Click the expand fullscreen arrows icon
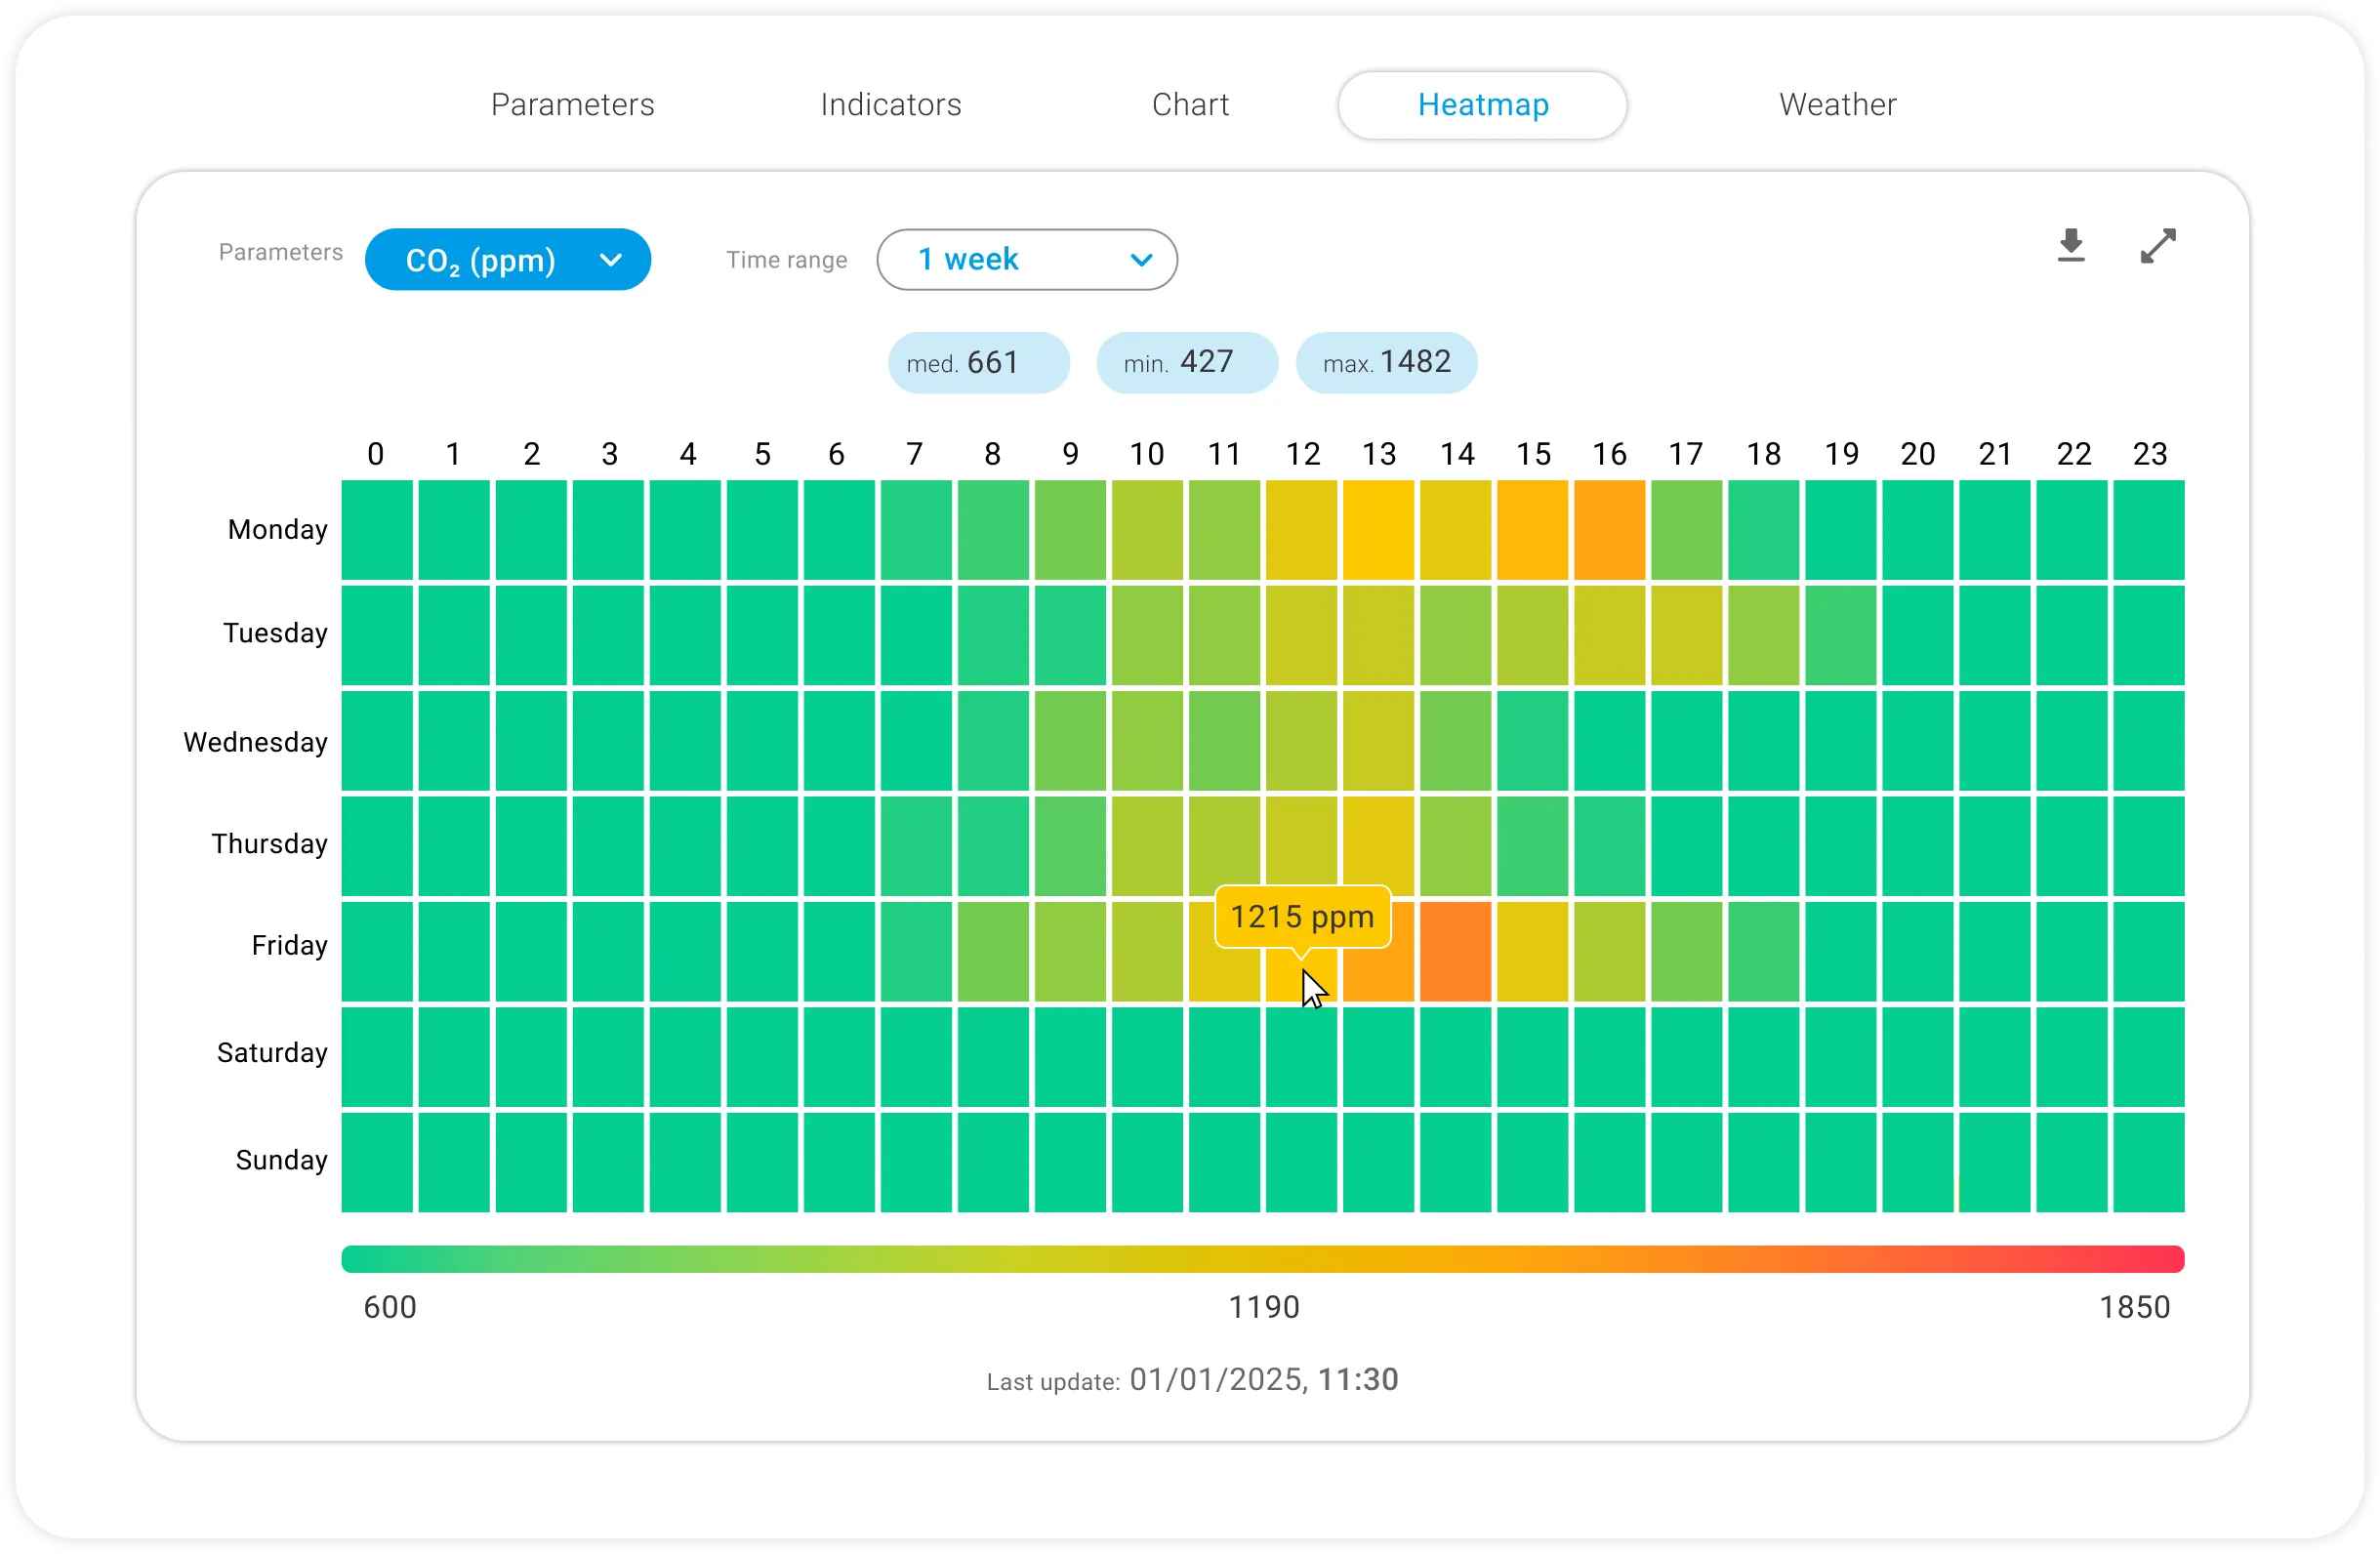This screenshot has height=1554, width=2380. click(2157, 246)
